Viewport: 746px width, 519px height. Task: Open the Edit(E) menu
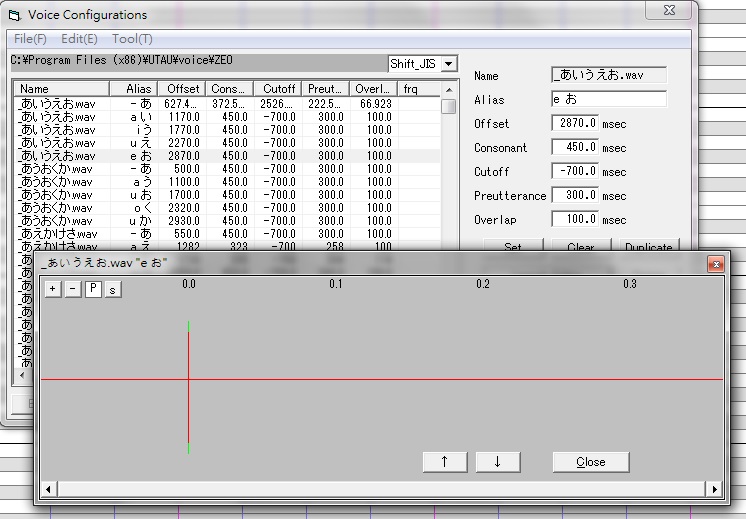(x=79, y=39)
